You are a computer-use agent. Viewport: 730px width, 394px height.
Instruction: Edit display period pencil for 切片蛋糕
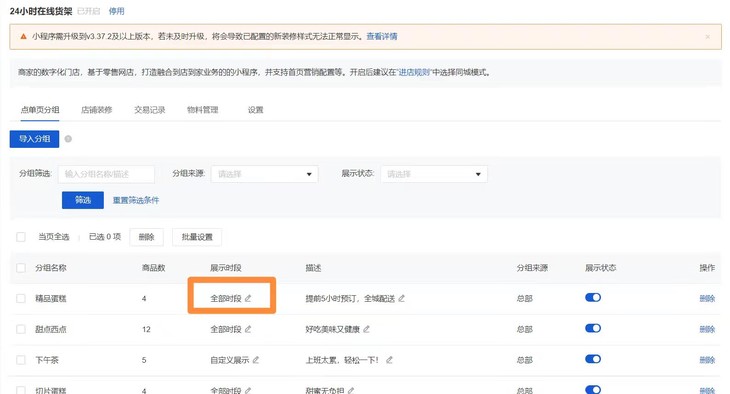(x=248, y=390)
